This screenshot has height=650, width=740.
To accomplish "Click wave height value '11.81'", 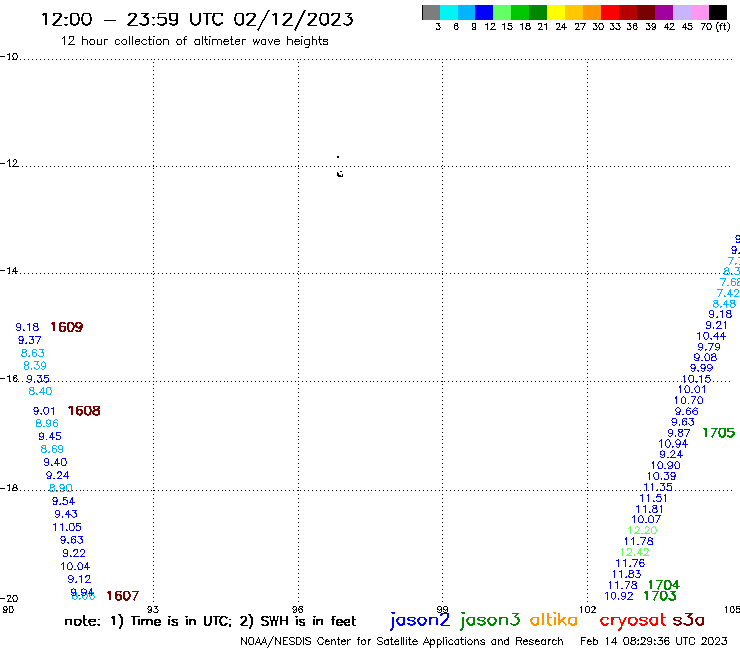I will click(649, 509).
